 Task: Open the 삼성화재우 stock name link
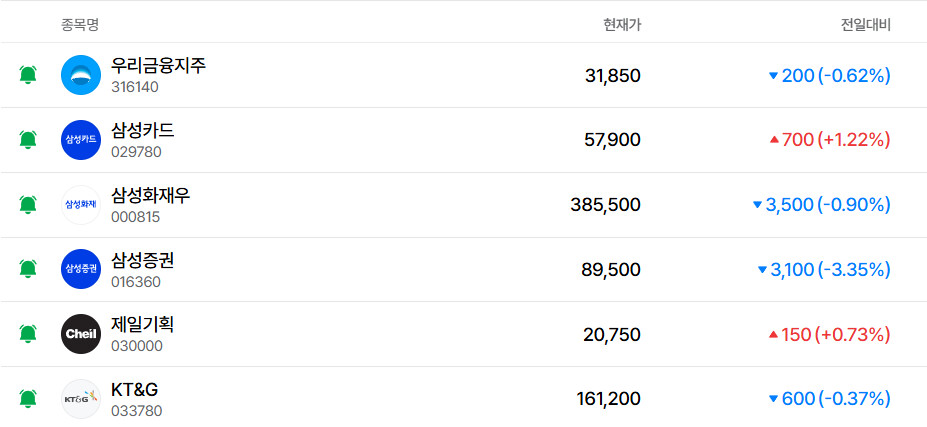click(x=151, y=196)
